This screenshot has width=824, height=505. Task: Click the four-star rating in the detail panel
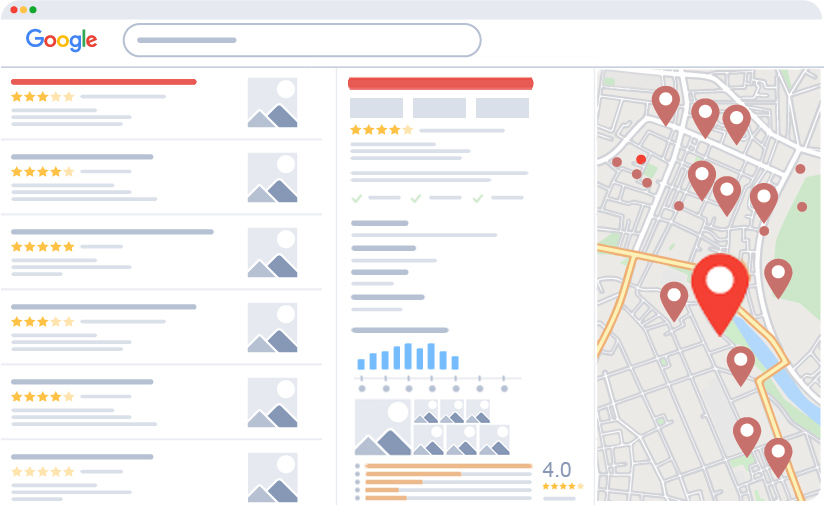click(382, 130)
